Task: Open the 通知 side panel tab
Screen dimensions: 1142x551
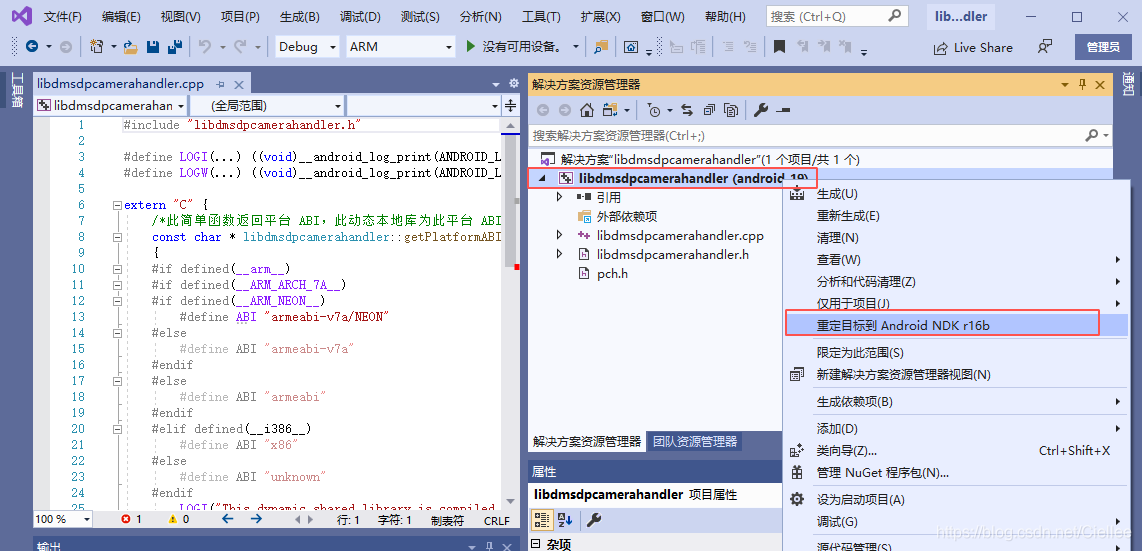Action: click(1128, 84)
